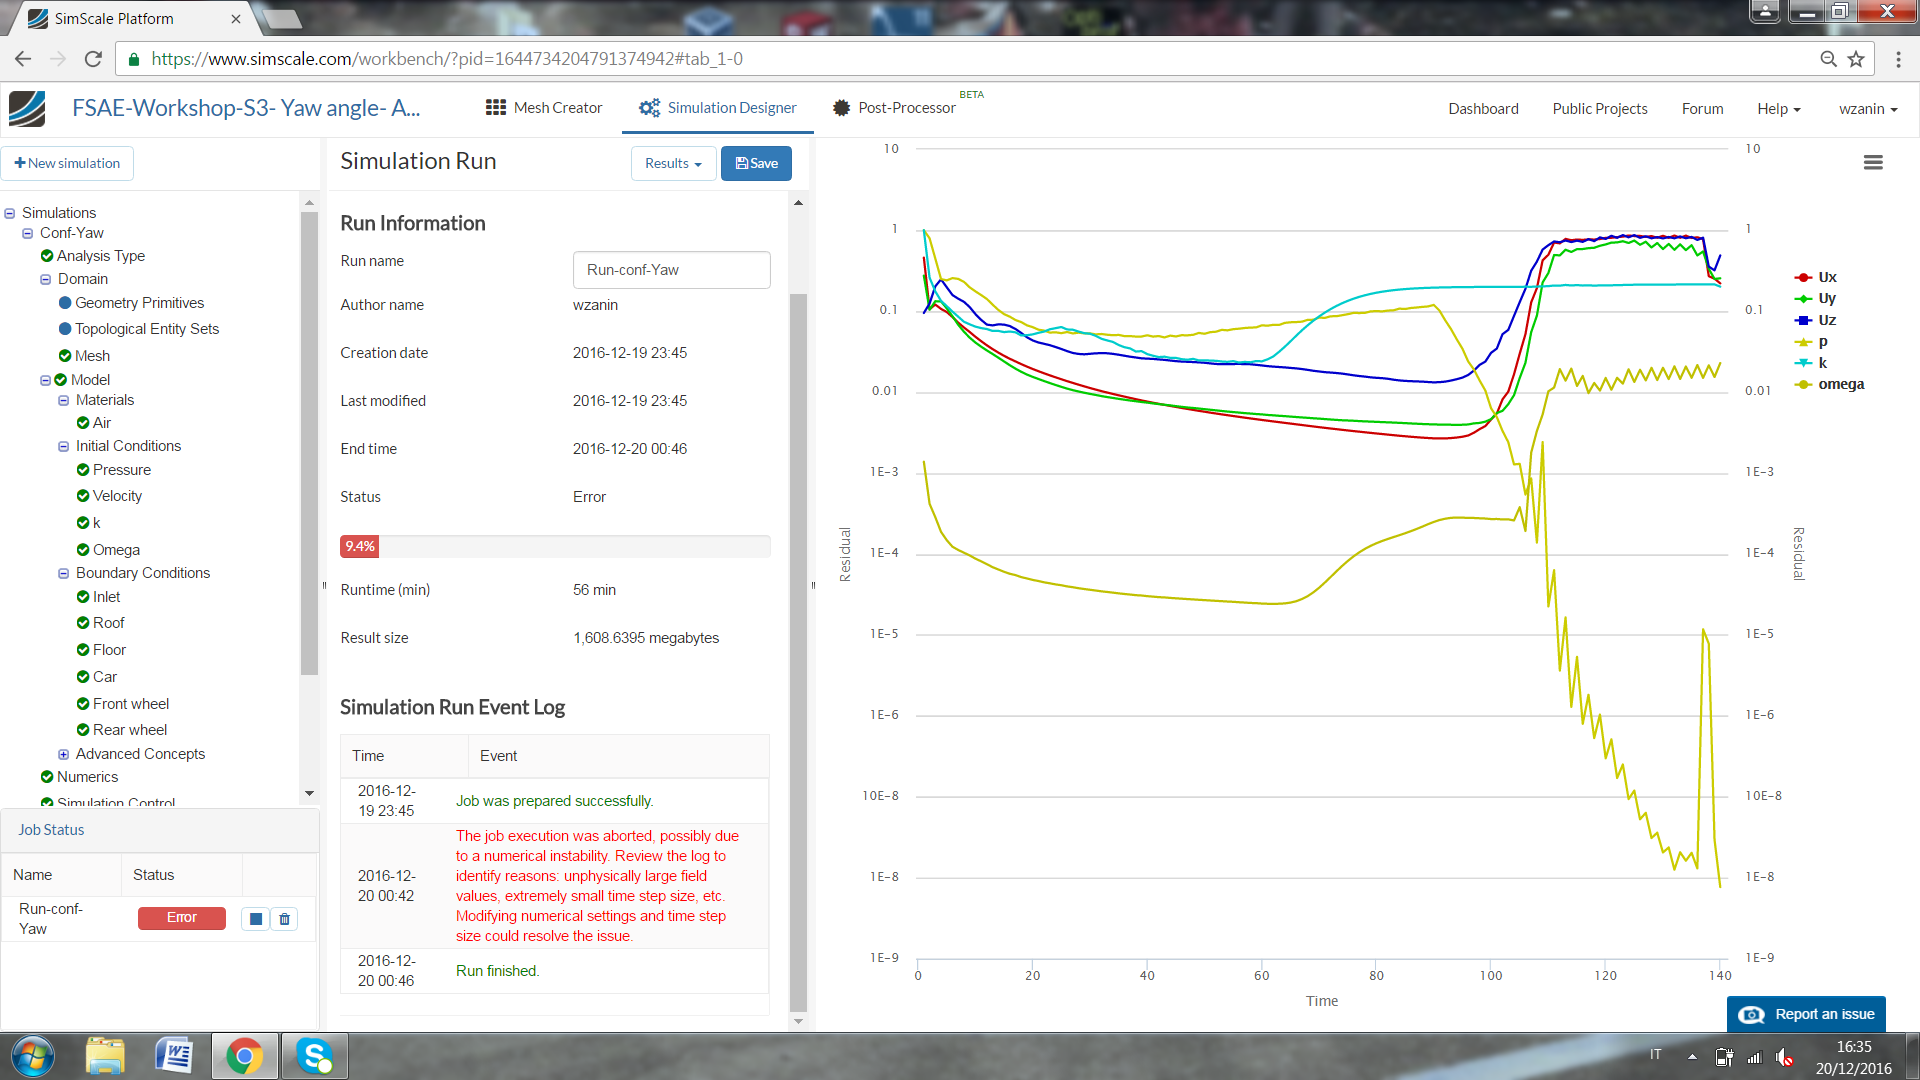Delete Run-conf-Yaw job with trash icon
The image size is (1920, 1080).
tap(285, 919)
